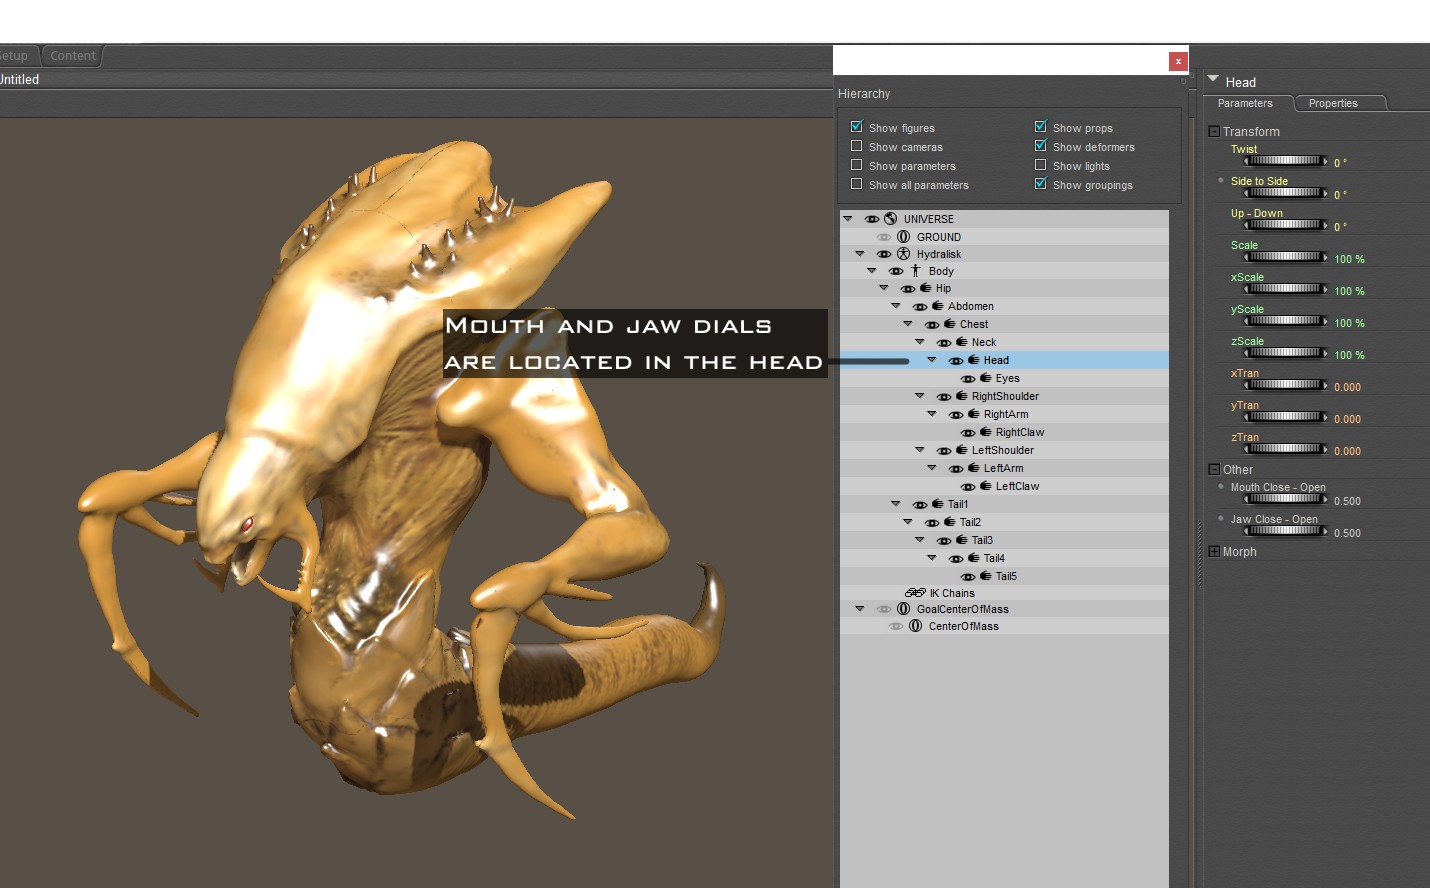Expand the Morph parameter group
The image size is (1430, 888).
coord(1214,551)
